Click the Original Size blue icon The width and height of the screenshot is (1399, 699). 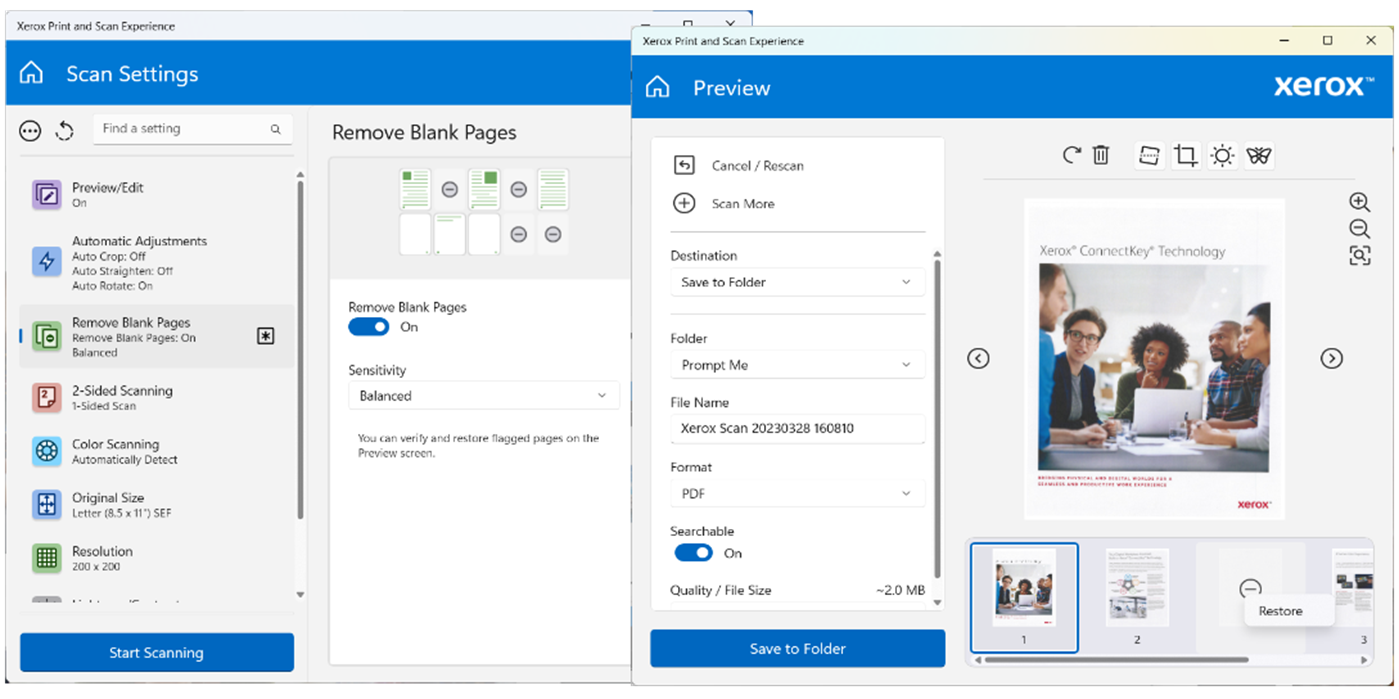click(47, 504)
